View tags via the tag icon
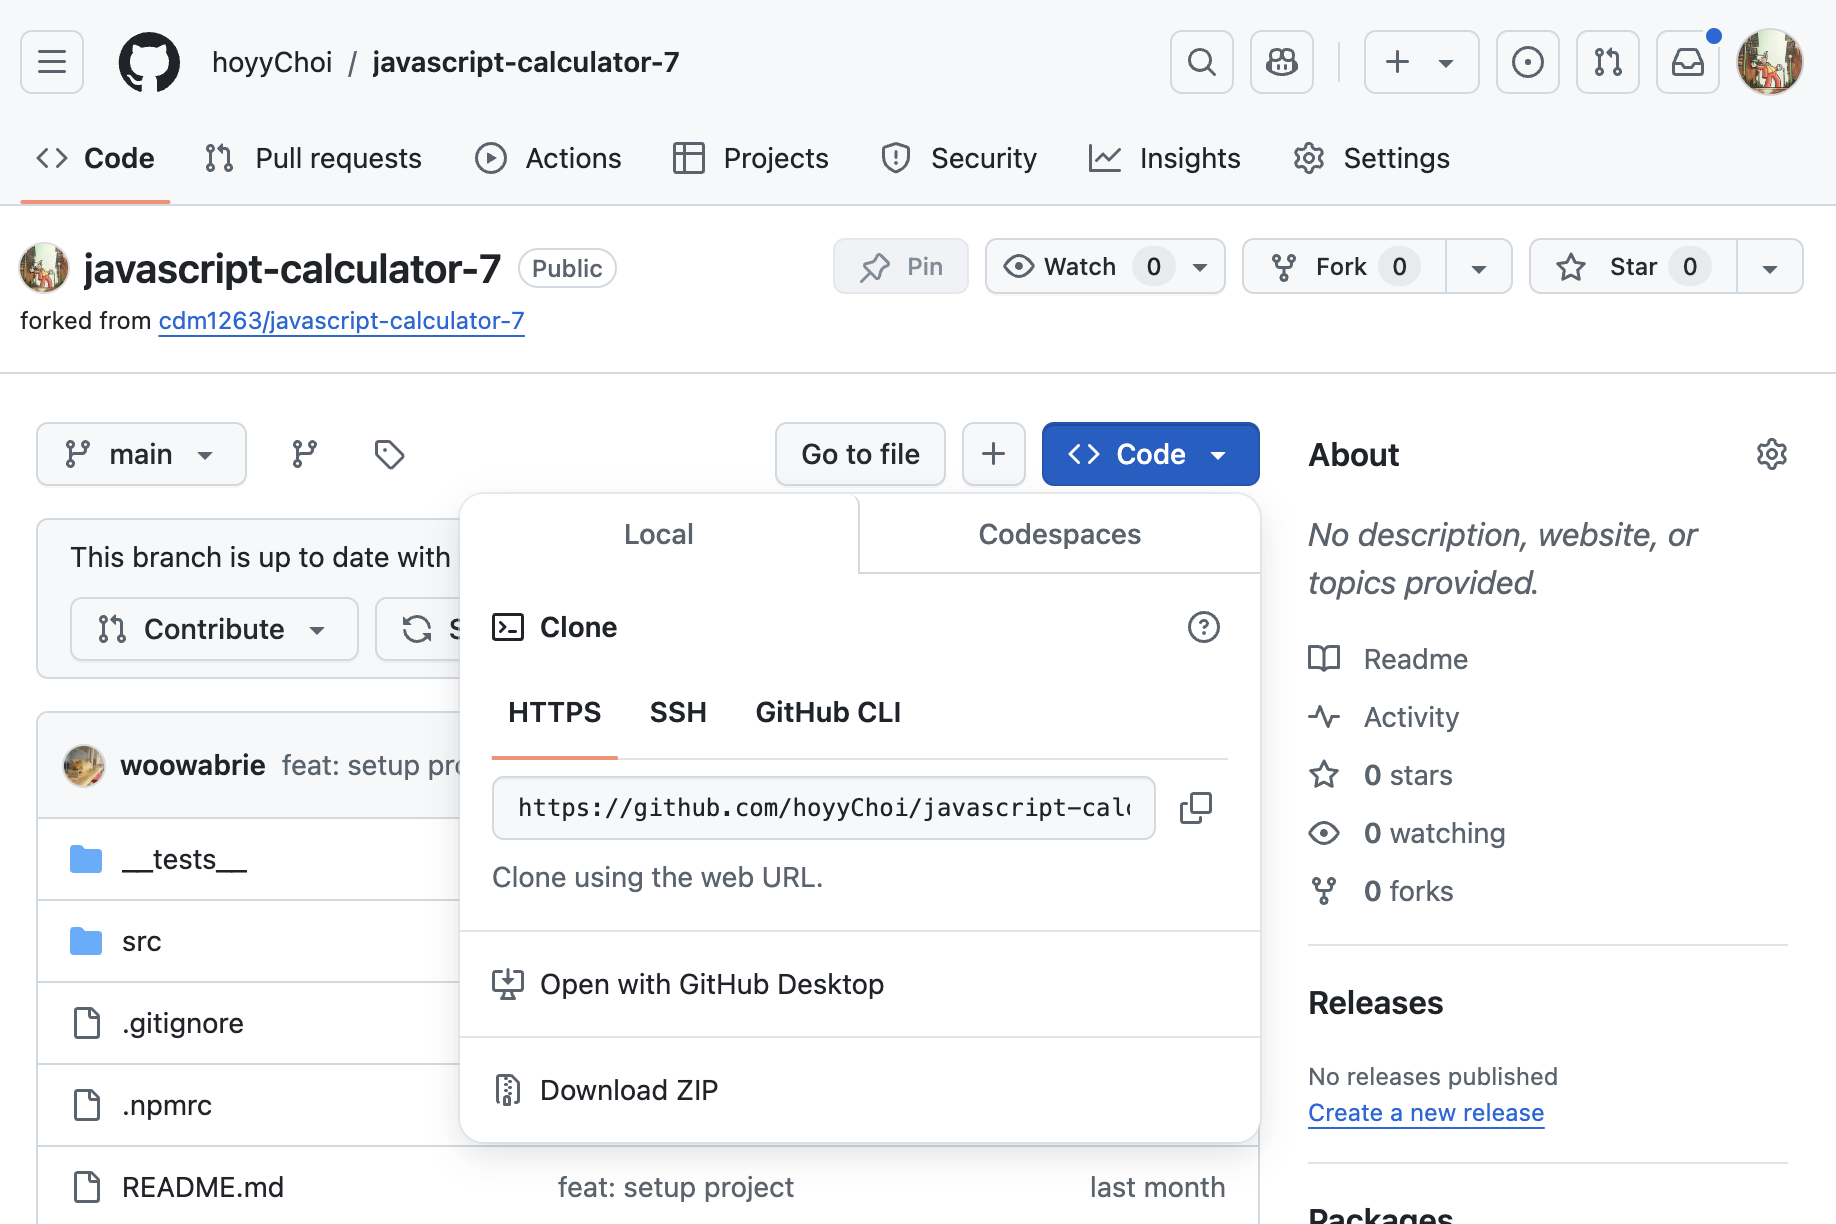The height and width of the screenshot is (1224, 1836). (389, 454)
